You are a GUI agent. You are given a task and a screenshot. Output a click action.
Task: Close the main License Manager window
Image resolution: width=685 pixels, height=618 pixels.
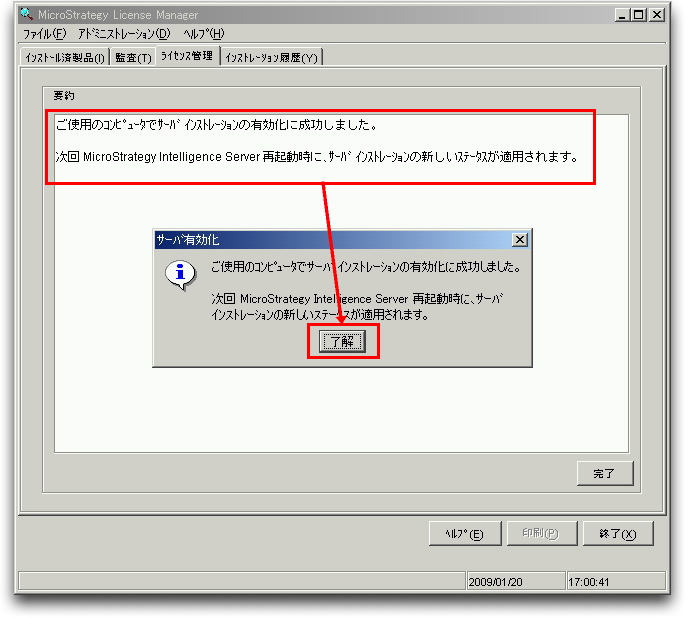[x=657, y=15]
